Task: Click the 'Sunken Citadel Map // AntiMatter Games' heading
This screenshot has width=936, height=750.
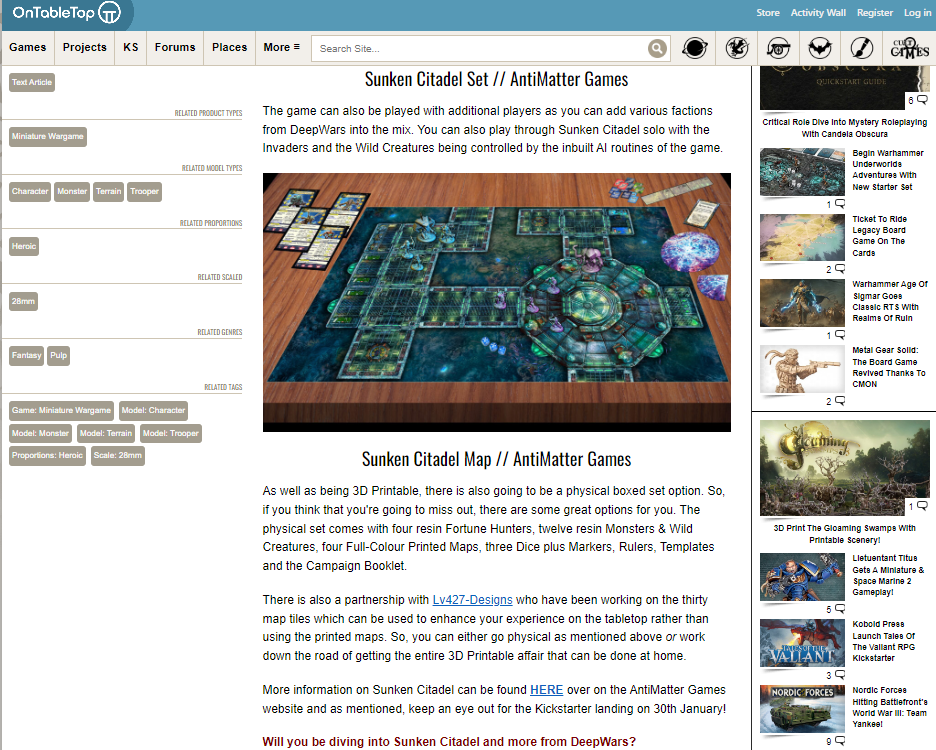Action: 497,459
